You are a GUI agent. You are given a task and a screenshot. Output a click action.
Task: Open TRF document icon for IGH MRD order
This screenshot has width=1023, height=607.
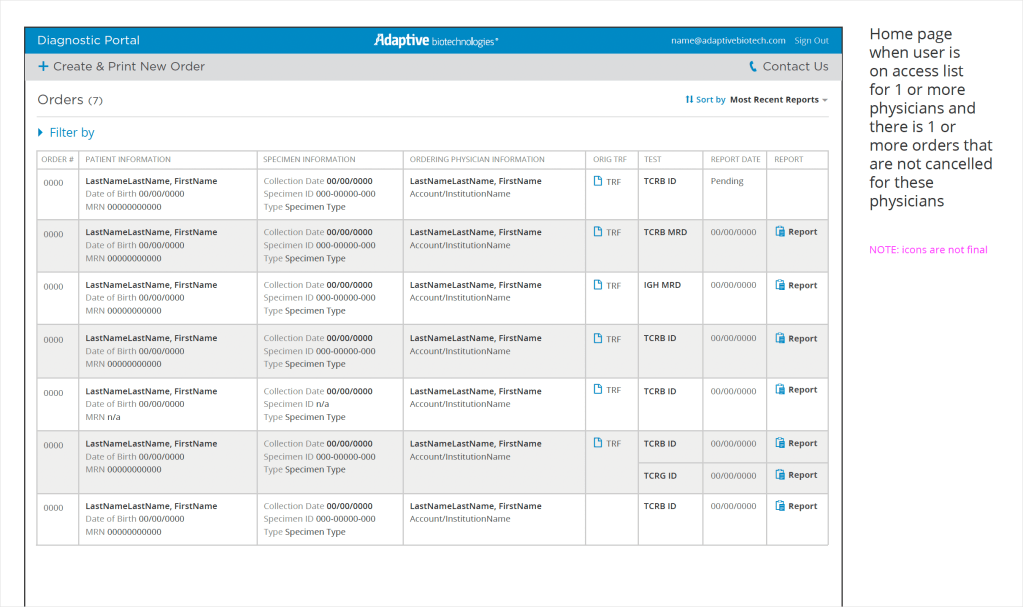coord(598,285)
